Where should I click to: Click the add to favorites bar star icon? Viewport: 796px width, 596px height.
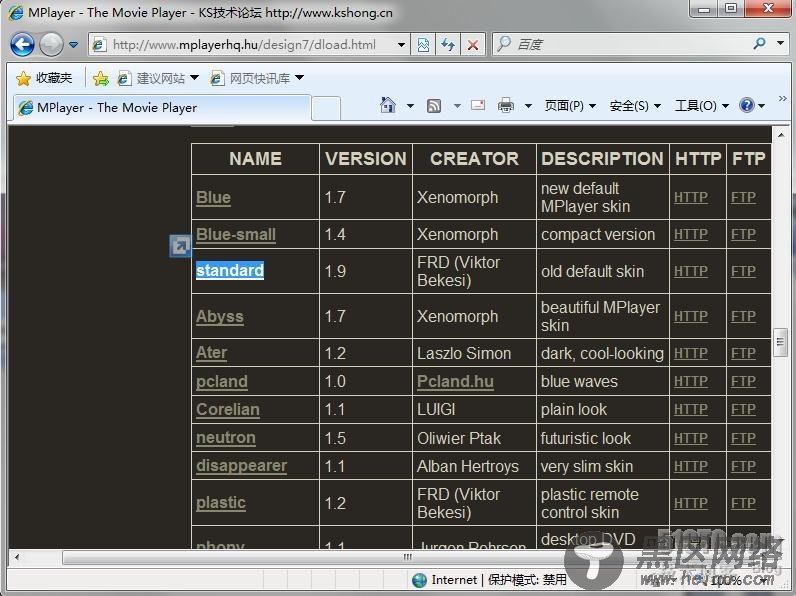tap(101, 78)
